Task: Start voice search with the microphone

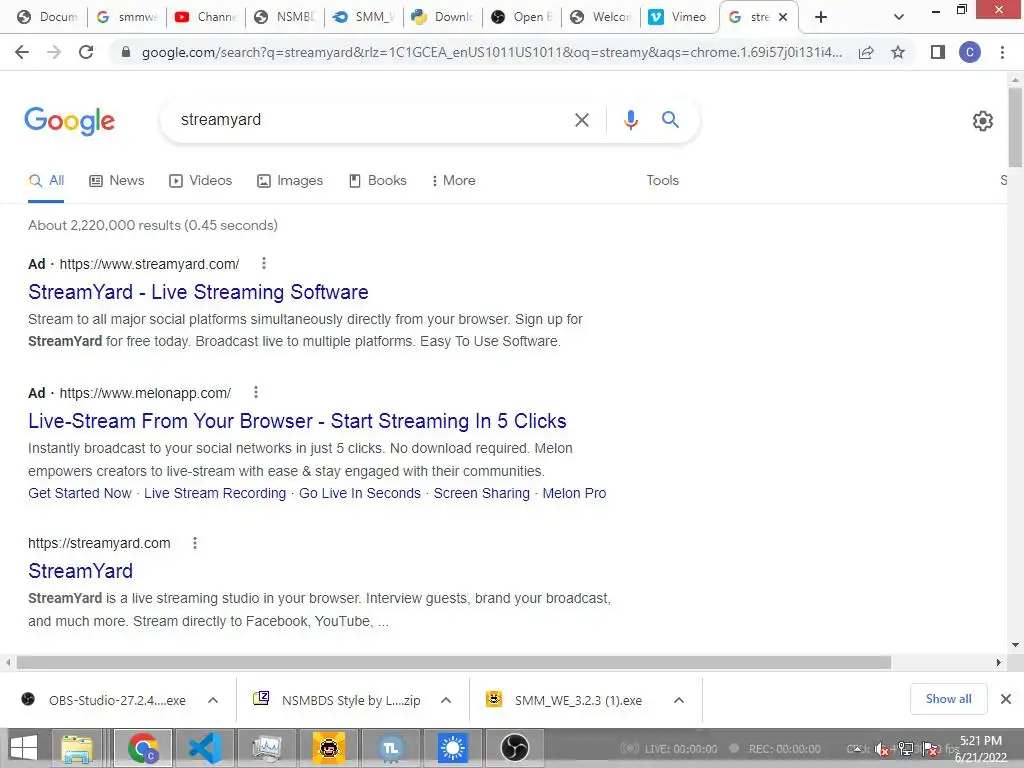Action: coord(630,120)
